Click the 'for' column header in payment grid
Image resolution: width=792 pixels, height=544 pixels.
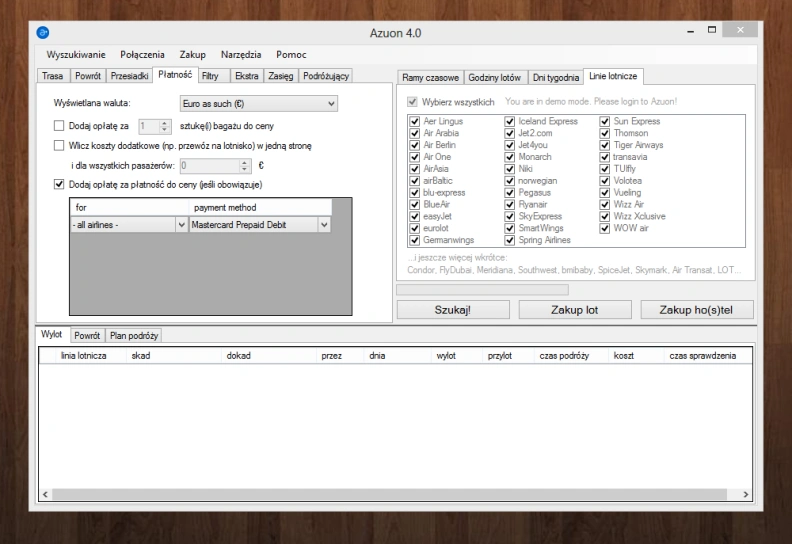[x=129, y=208]
